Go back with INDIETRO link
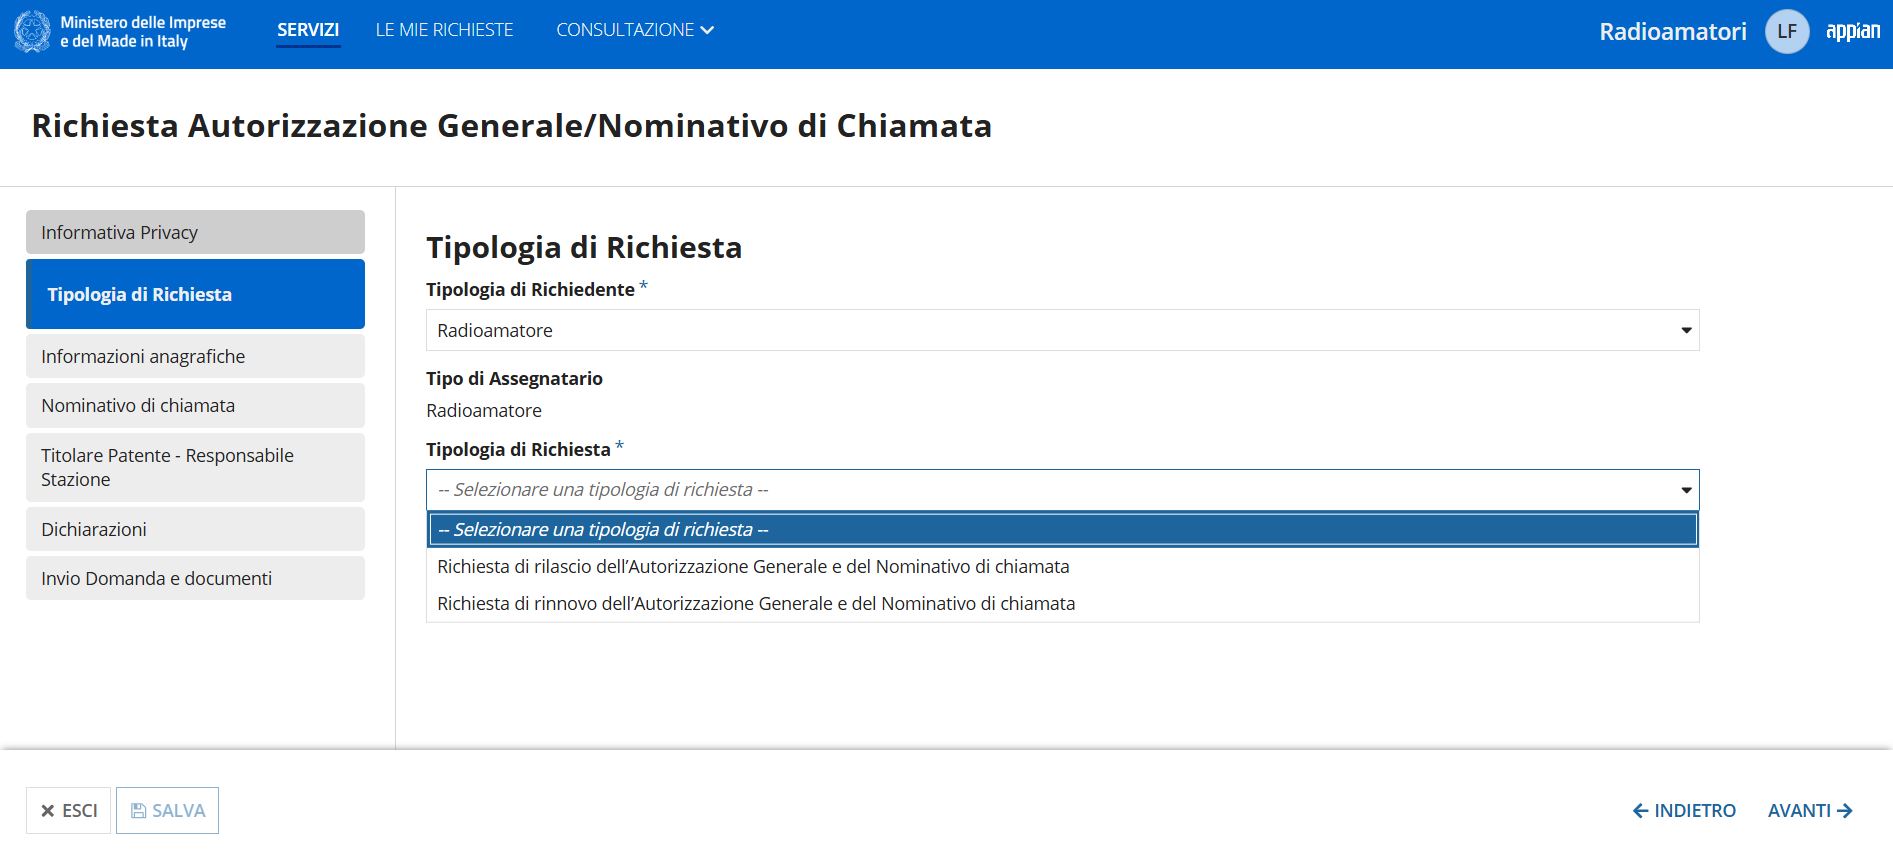The height and width of the screenshot is (854, 1893). pyautogui.click(x=1684, y=811)
